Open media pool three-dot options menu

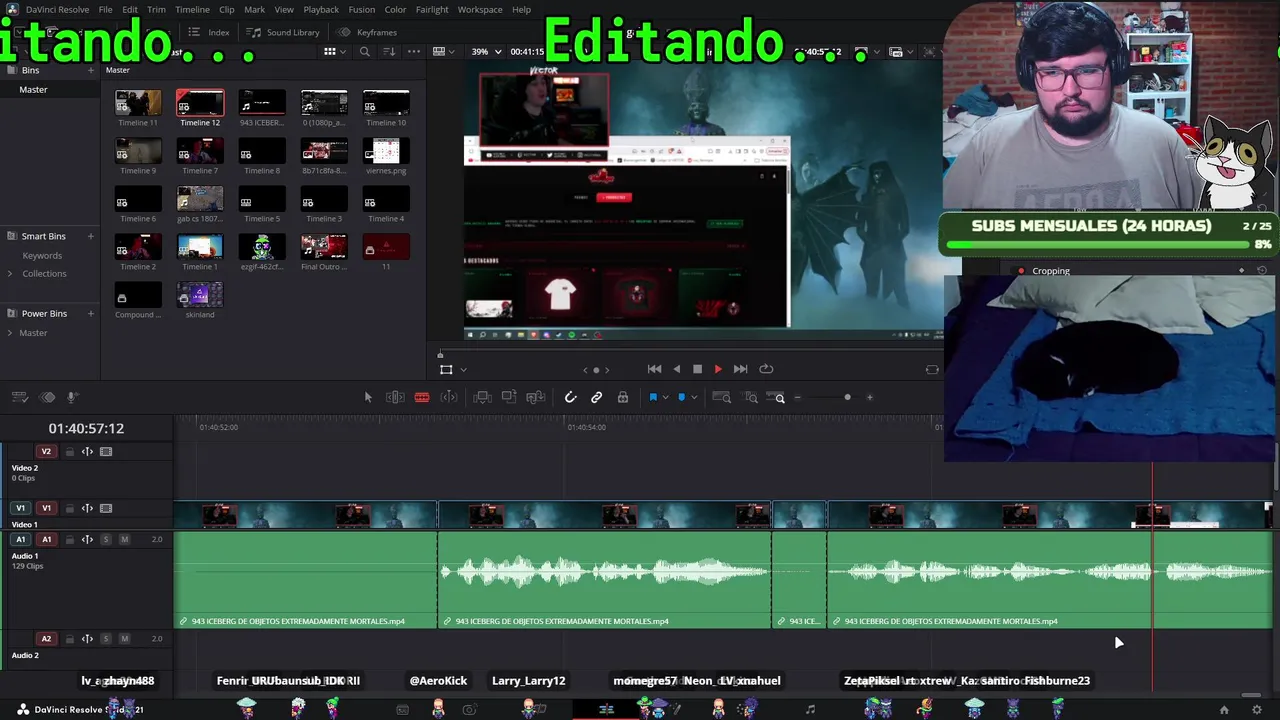point(413,52)
